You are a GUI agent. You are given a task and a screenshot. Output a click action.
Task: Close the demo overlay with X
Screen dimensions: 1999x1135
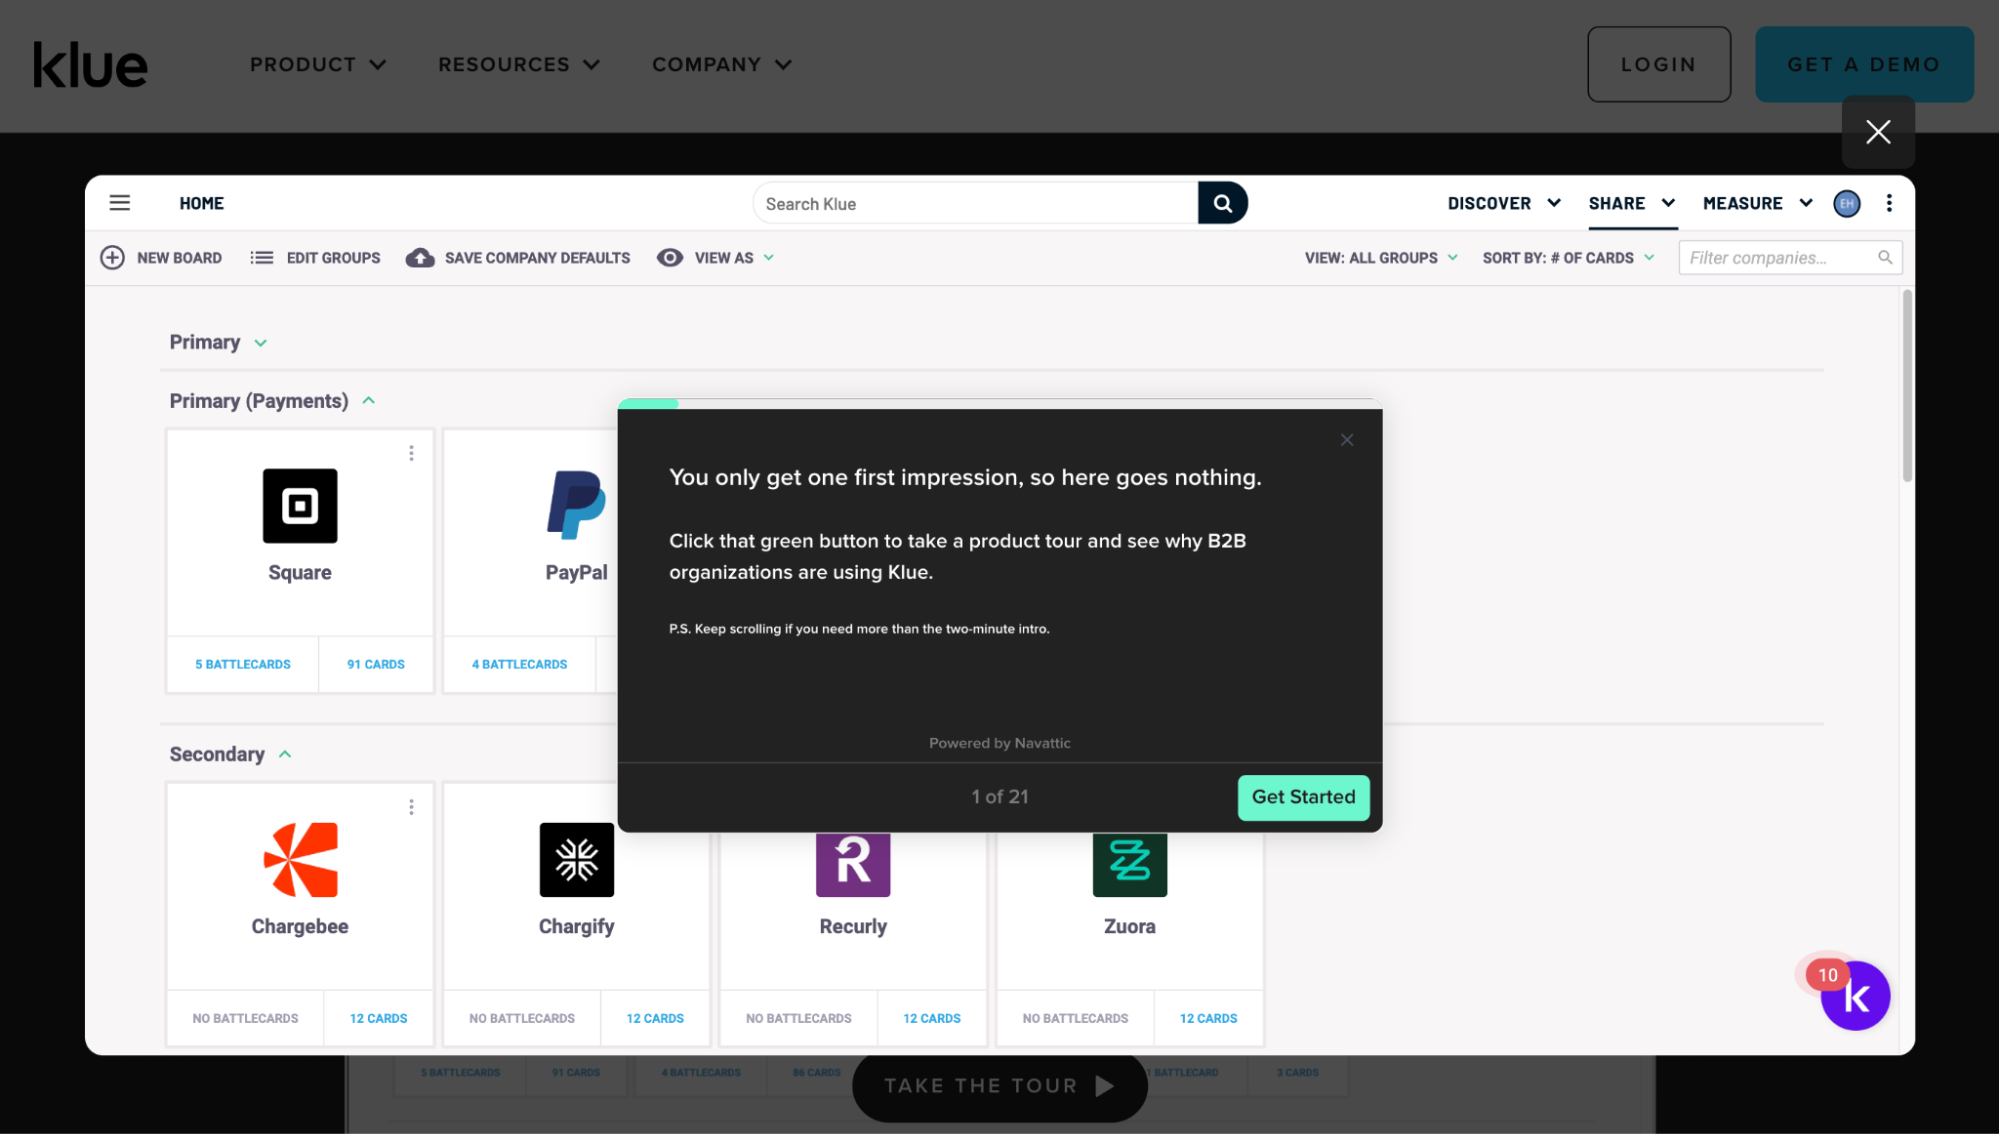click(1878, 132)
